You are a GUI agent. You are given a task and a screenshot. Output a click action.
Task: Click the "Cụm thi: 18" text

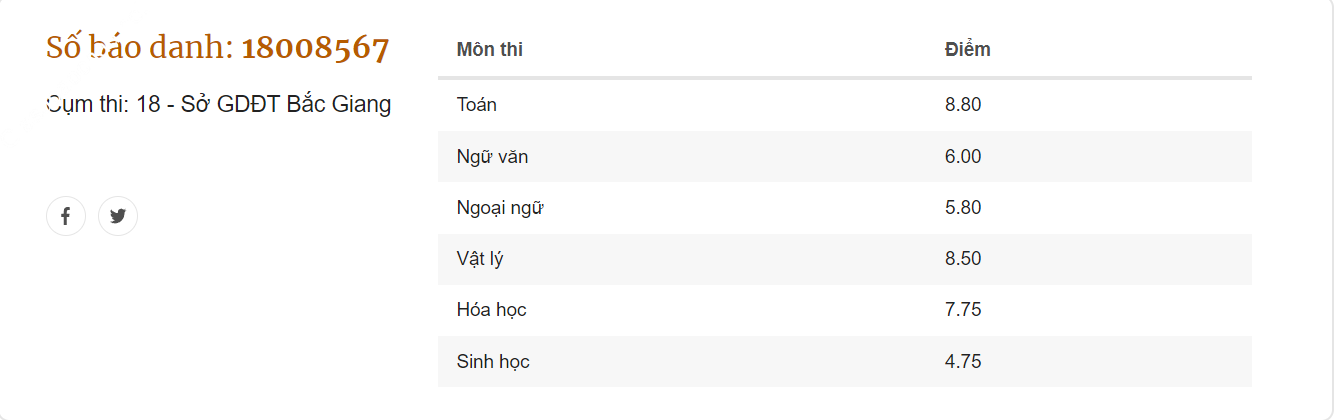(104, 104)
